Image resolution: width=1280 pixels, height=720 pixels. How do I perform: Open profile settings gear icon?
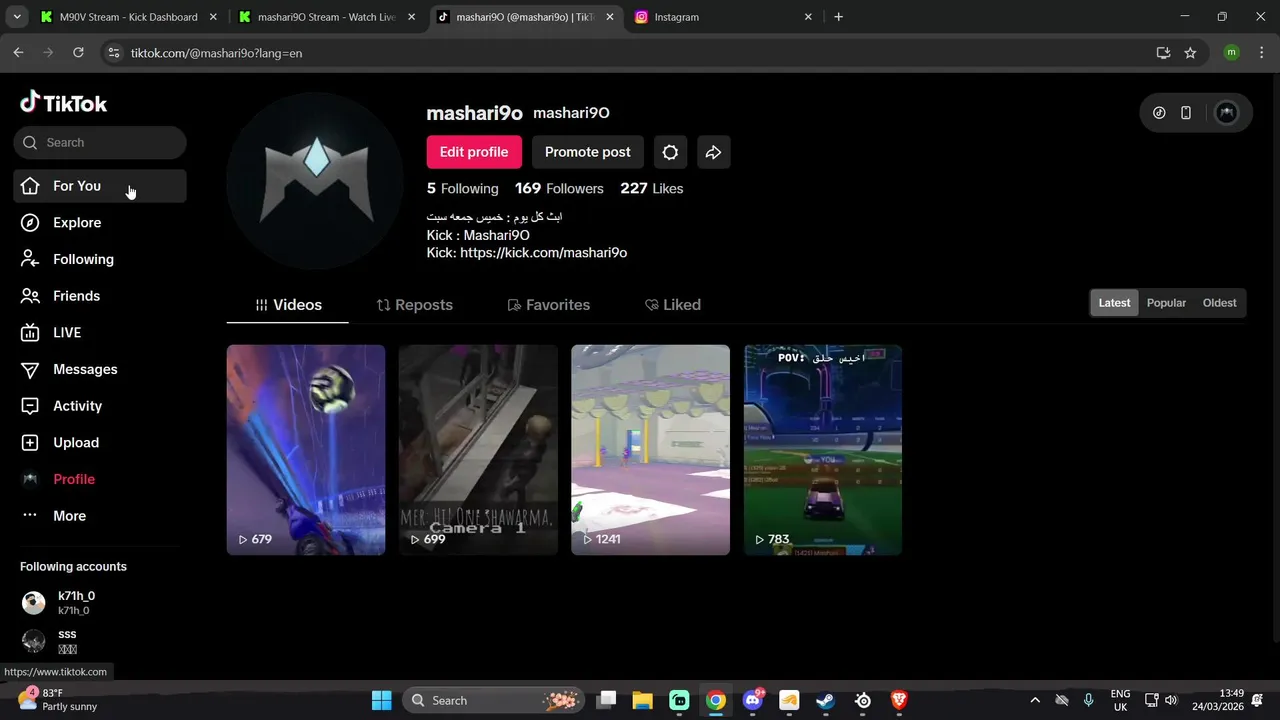click(670, 152)
